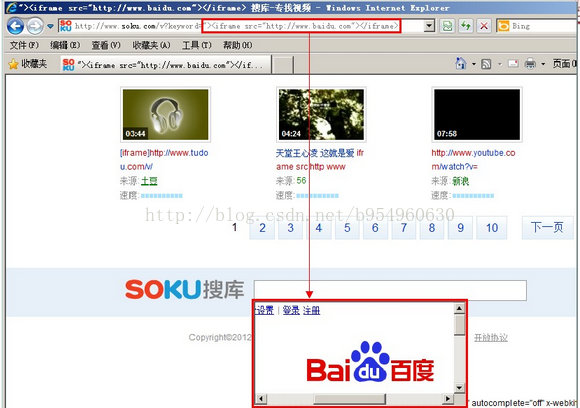Open the black 07:58 video thumbnail
This screenshot has width=580, height=408.
pyautogui.click(x=477, y=115)
